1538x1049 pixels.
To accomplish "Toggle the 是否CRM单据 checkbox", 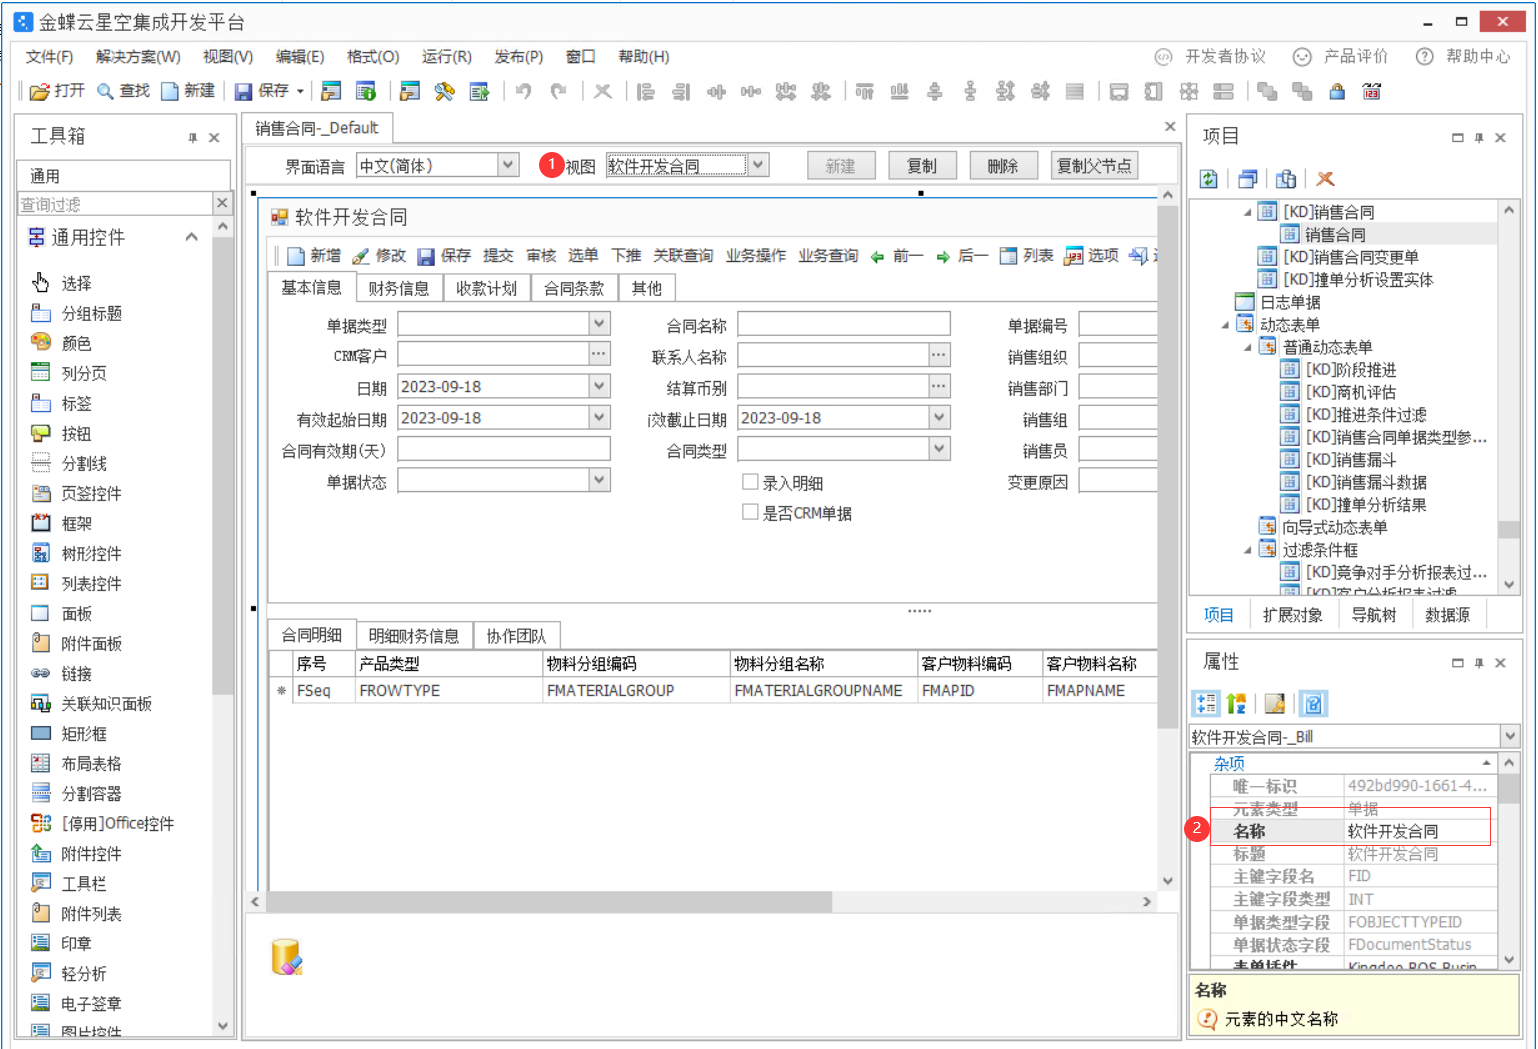I will click(750, 512).
